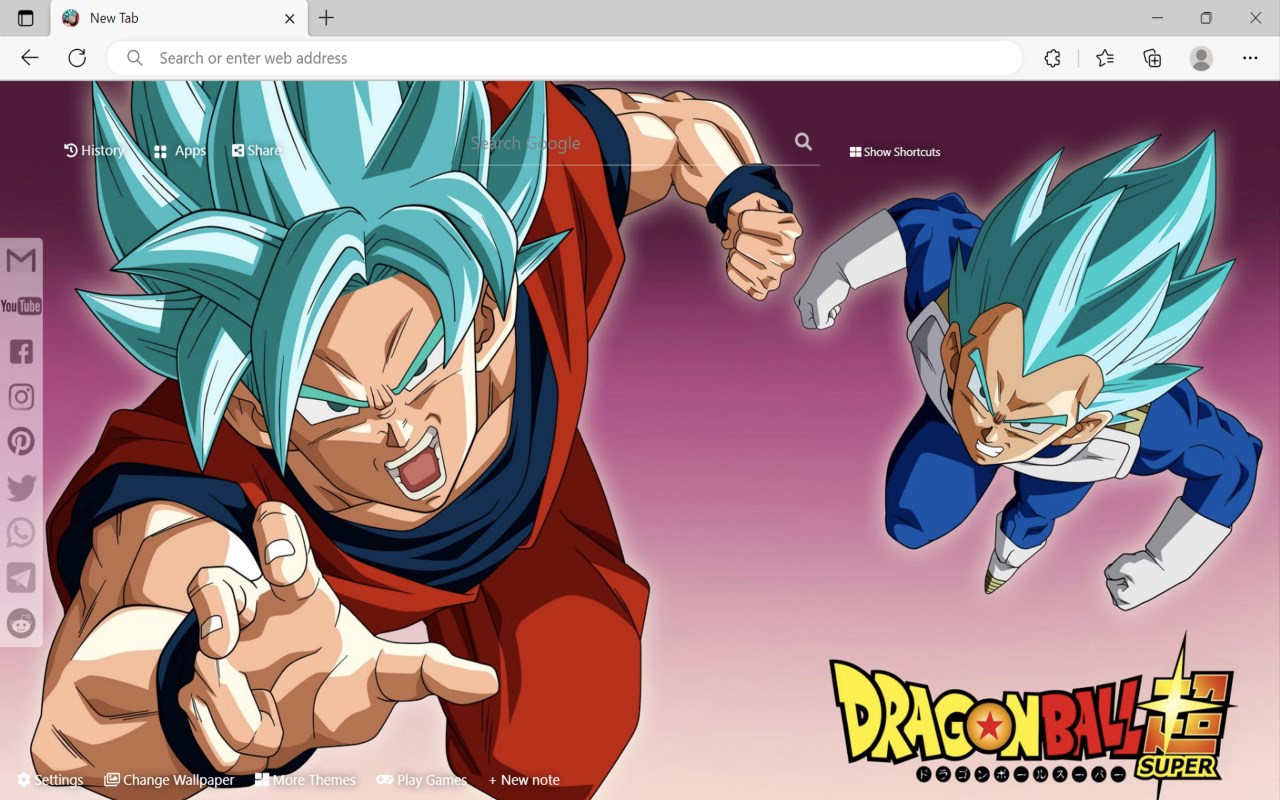Open Gmail from the sidebar
1280x800 pixels.
click(x=21, y=261)
